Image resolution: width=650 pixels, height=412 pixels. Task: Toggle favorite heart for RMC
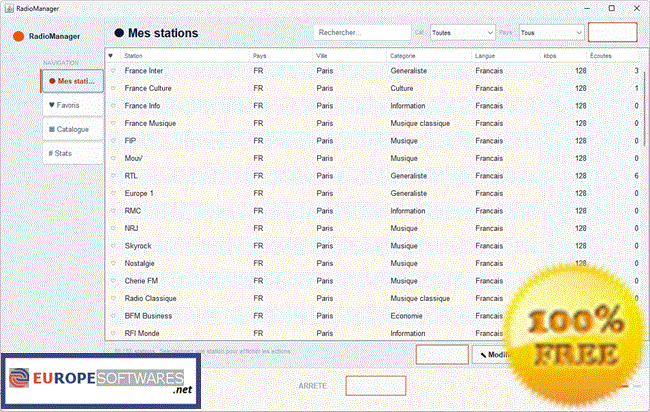click(113, 211)
